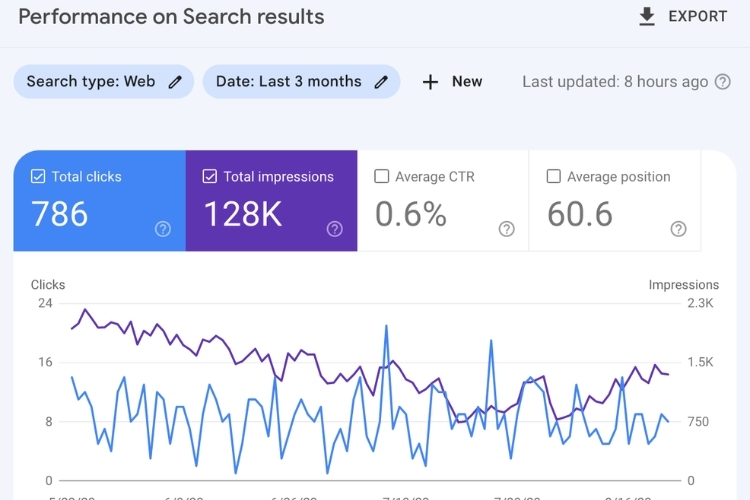Click the purple impressions line peak at start
750x500 pixels.
[x=86, y=310]
